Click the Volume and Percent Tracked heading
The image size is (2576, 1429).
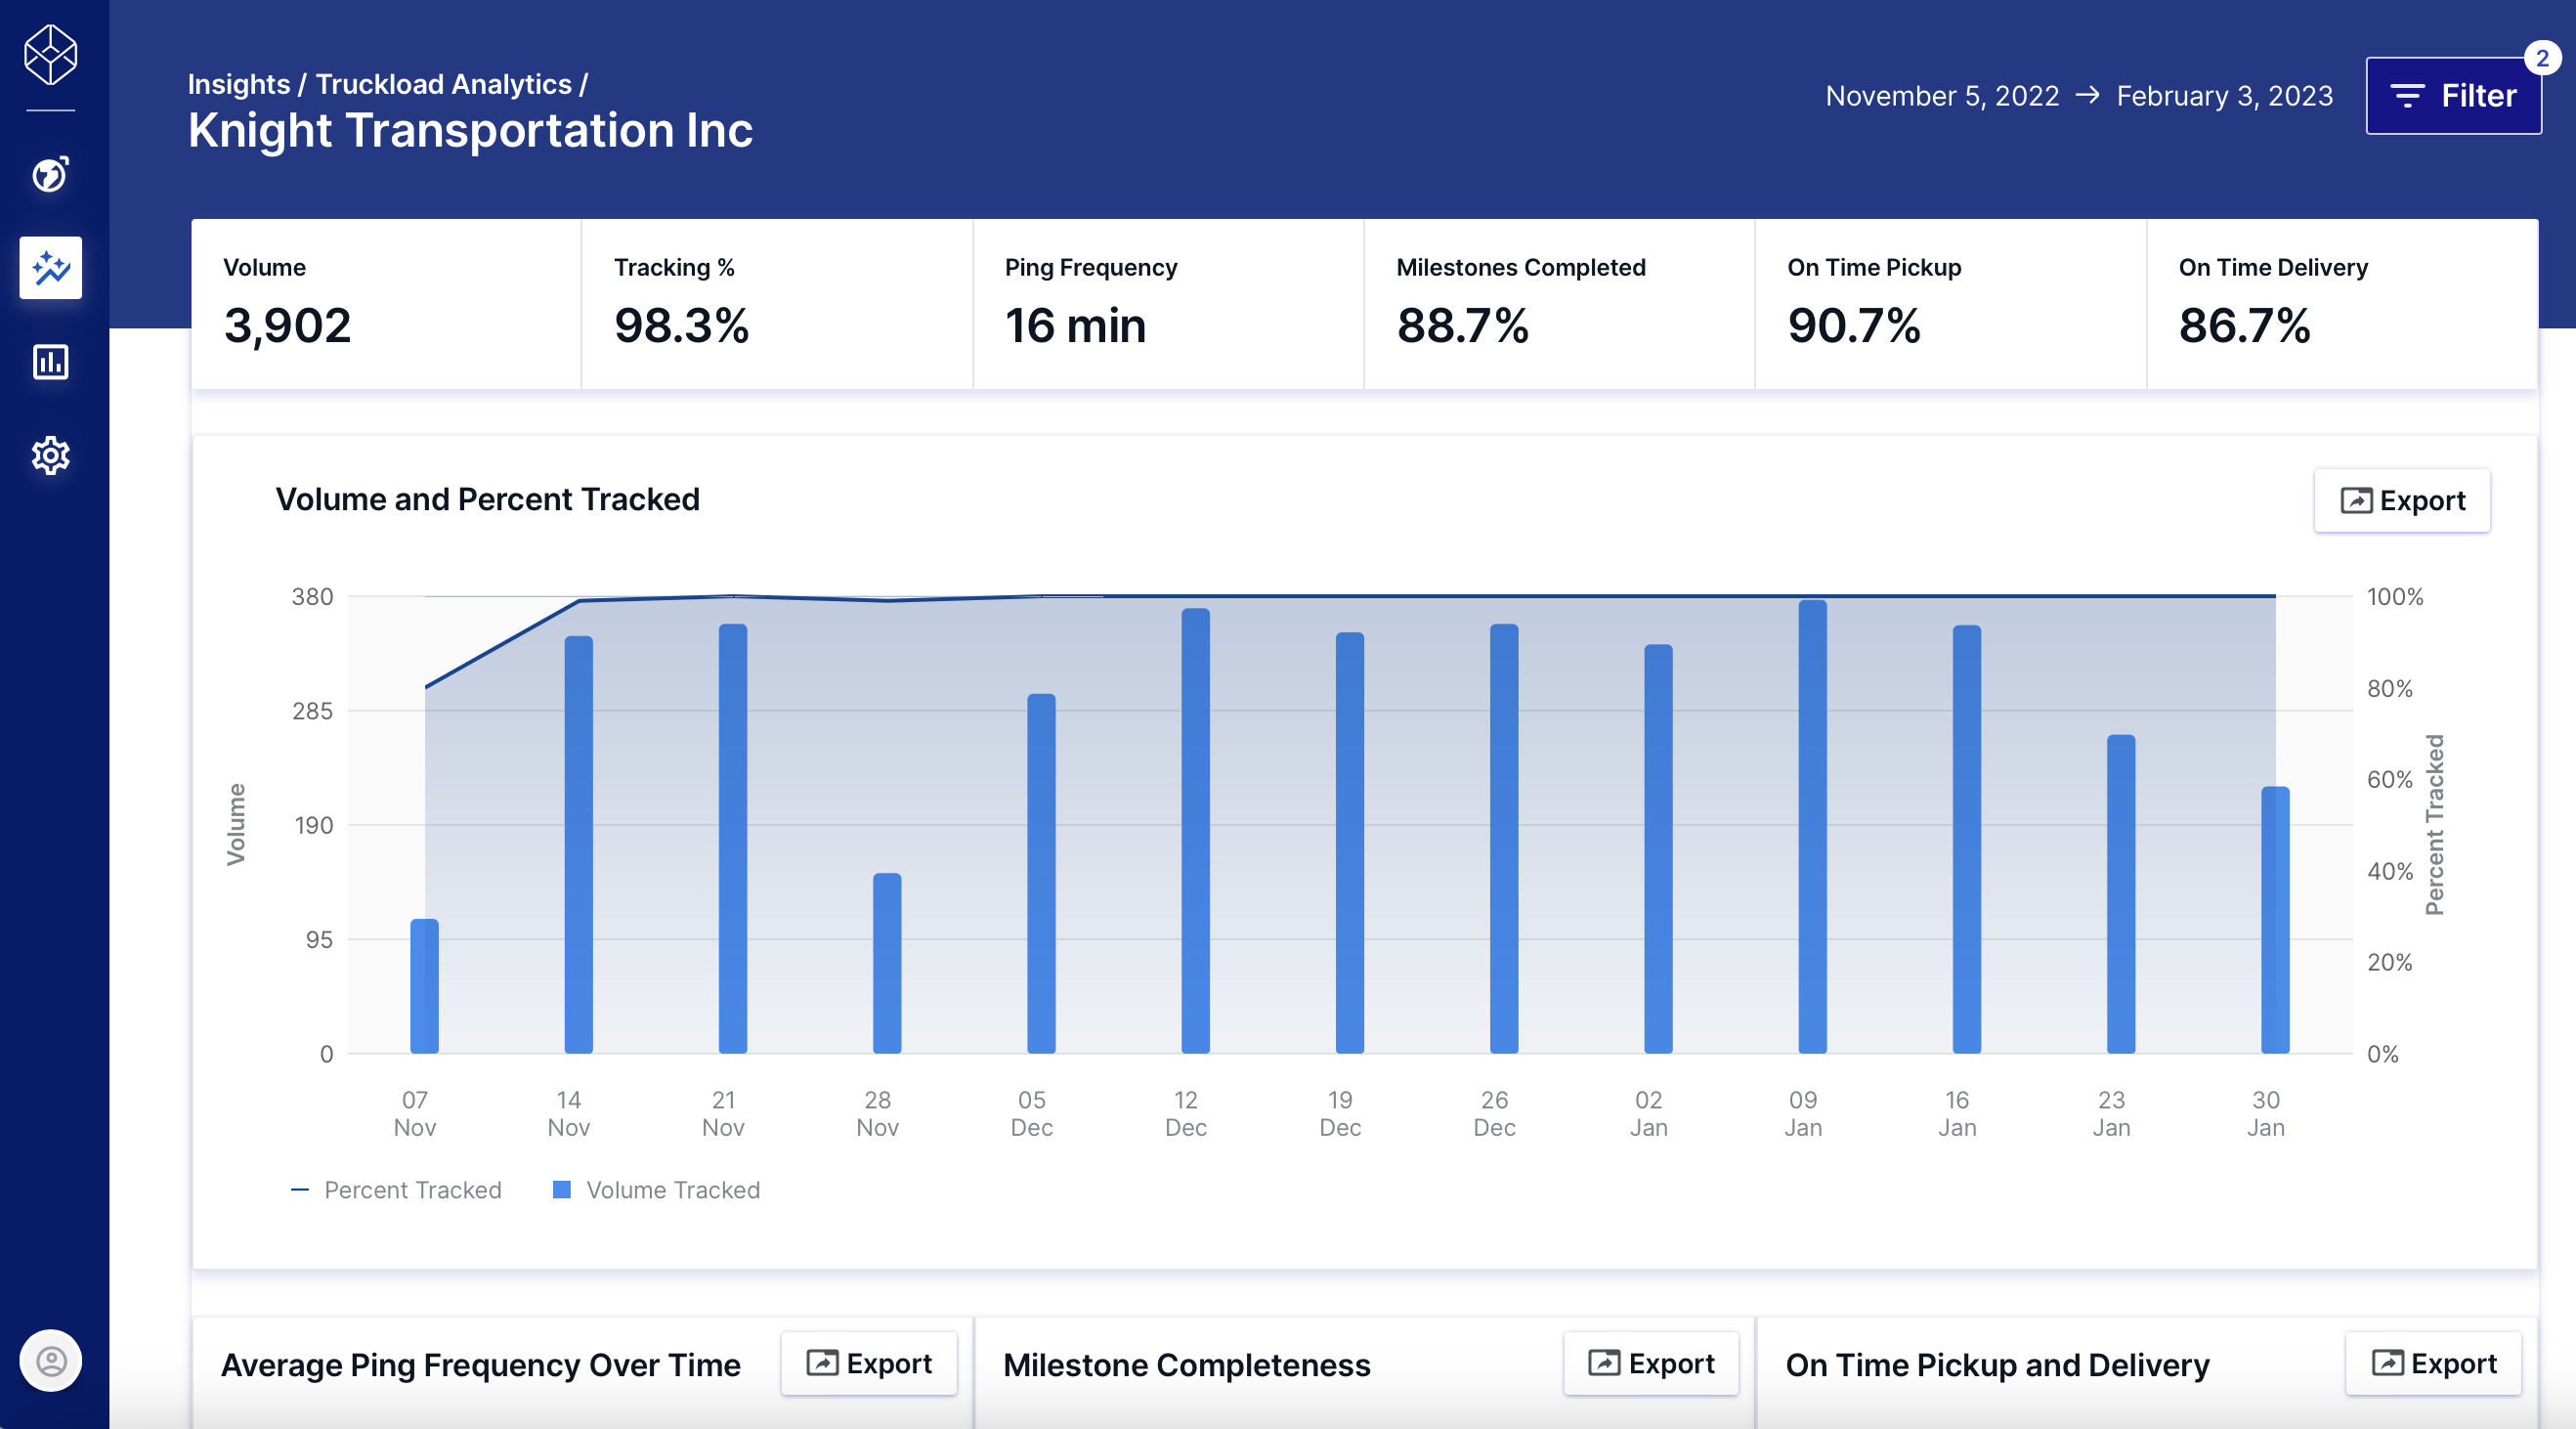pos(488,499)
